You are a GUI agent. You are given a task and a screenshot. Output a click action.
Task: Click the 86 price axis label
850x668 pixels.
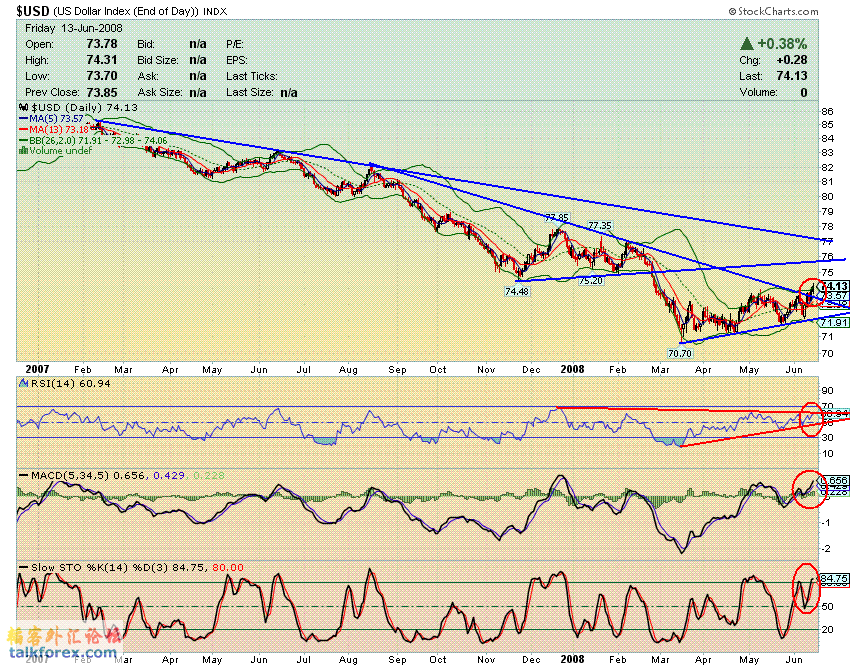[827, 112]
